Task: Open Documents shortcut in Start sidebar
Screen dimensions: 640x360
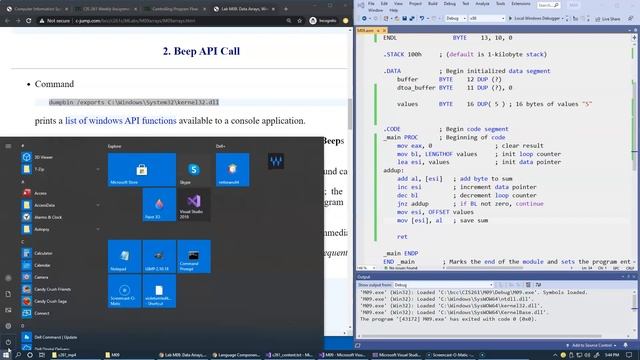Action: point(8,294)
